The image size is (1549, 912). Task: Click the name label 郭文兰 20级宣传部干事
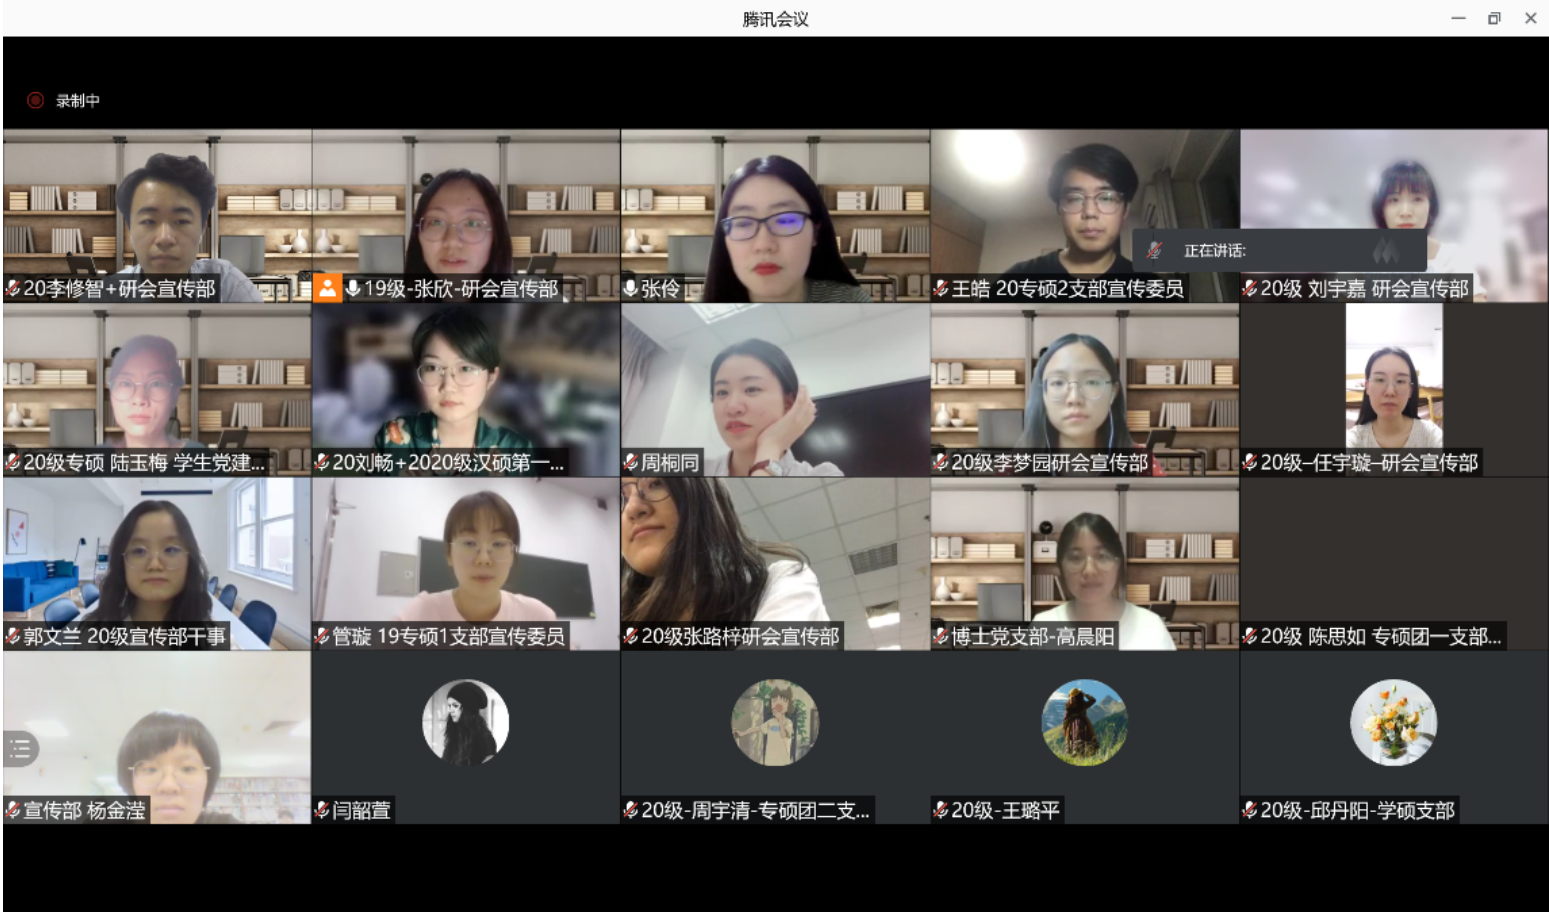point(124,636)
